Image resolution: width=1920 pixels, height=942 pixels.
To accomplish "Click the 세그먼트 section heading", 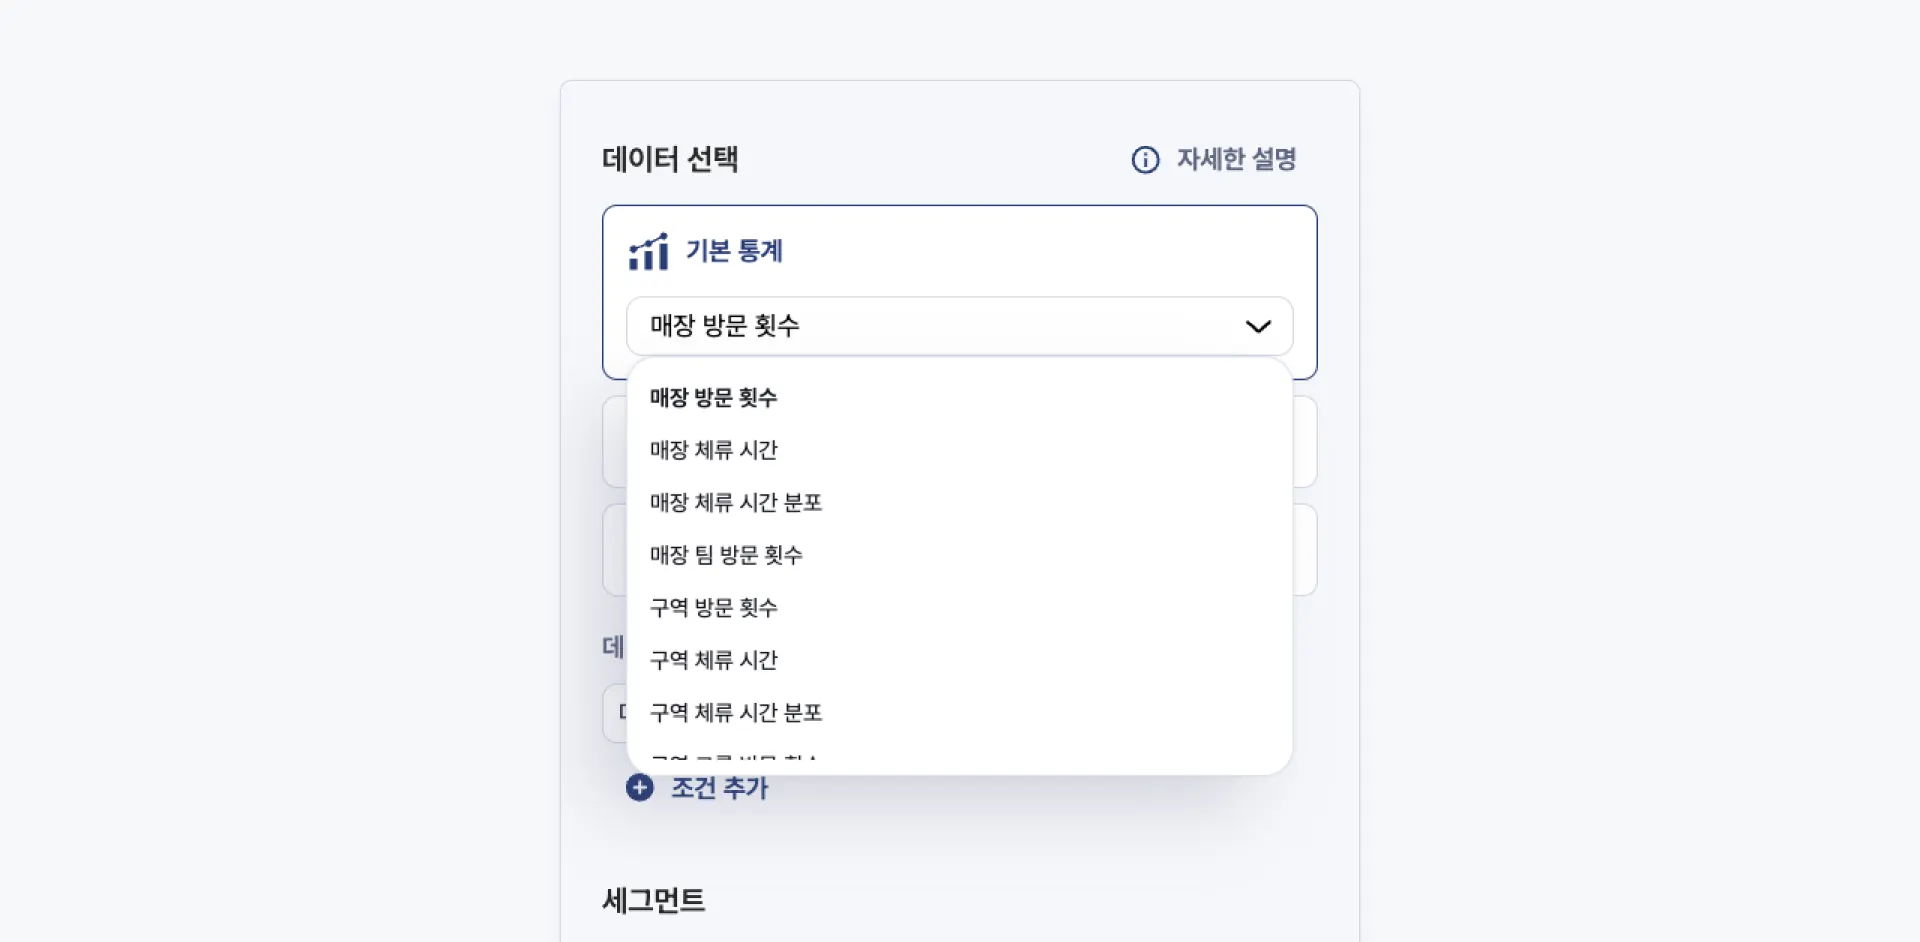I will click(654, 901).
